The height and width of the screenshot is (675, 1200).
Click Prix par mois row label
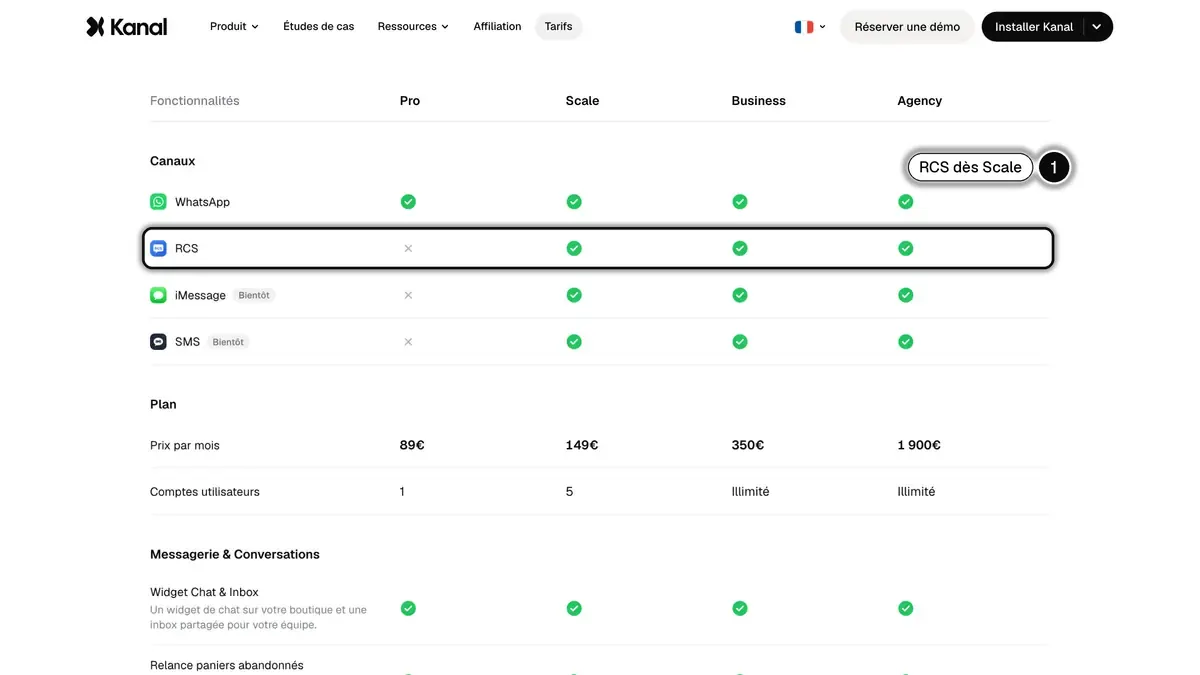185,445
